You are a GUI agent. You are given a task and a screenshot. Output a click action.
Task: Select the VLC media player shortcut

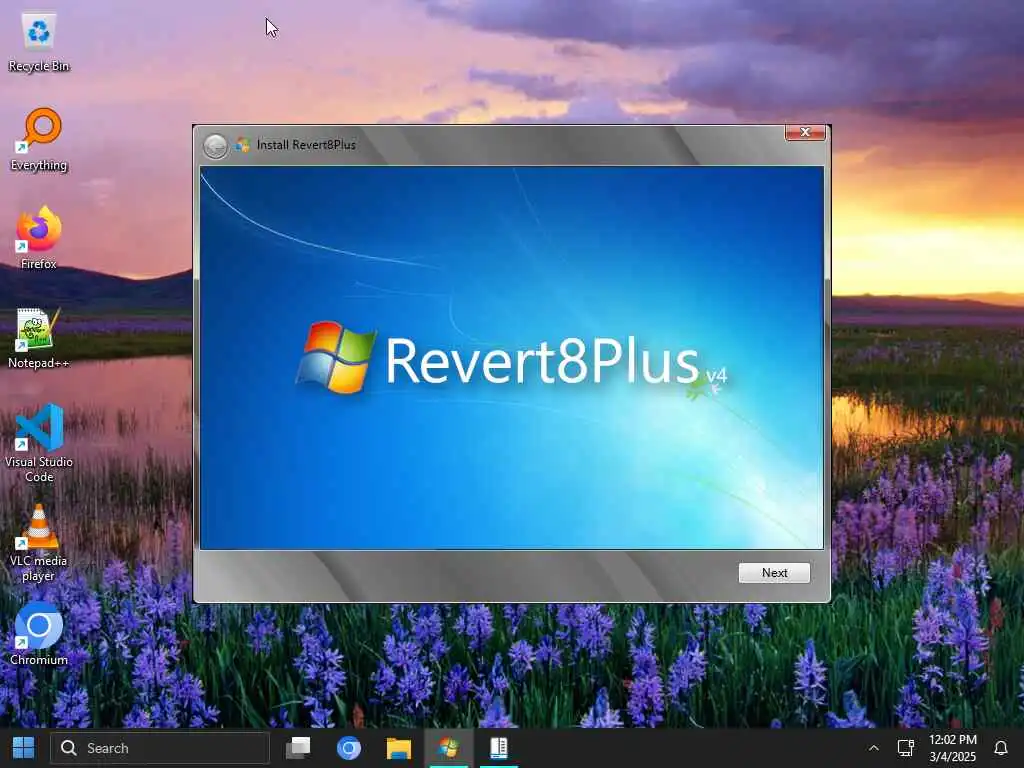point(39,543)
